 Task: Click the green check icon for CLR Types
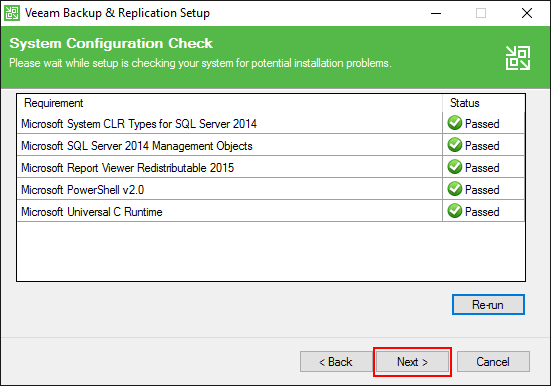point(455,123)
